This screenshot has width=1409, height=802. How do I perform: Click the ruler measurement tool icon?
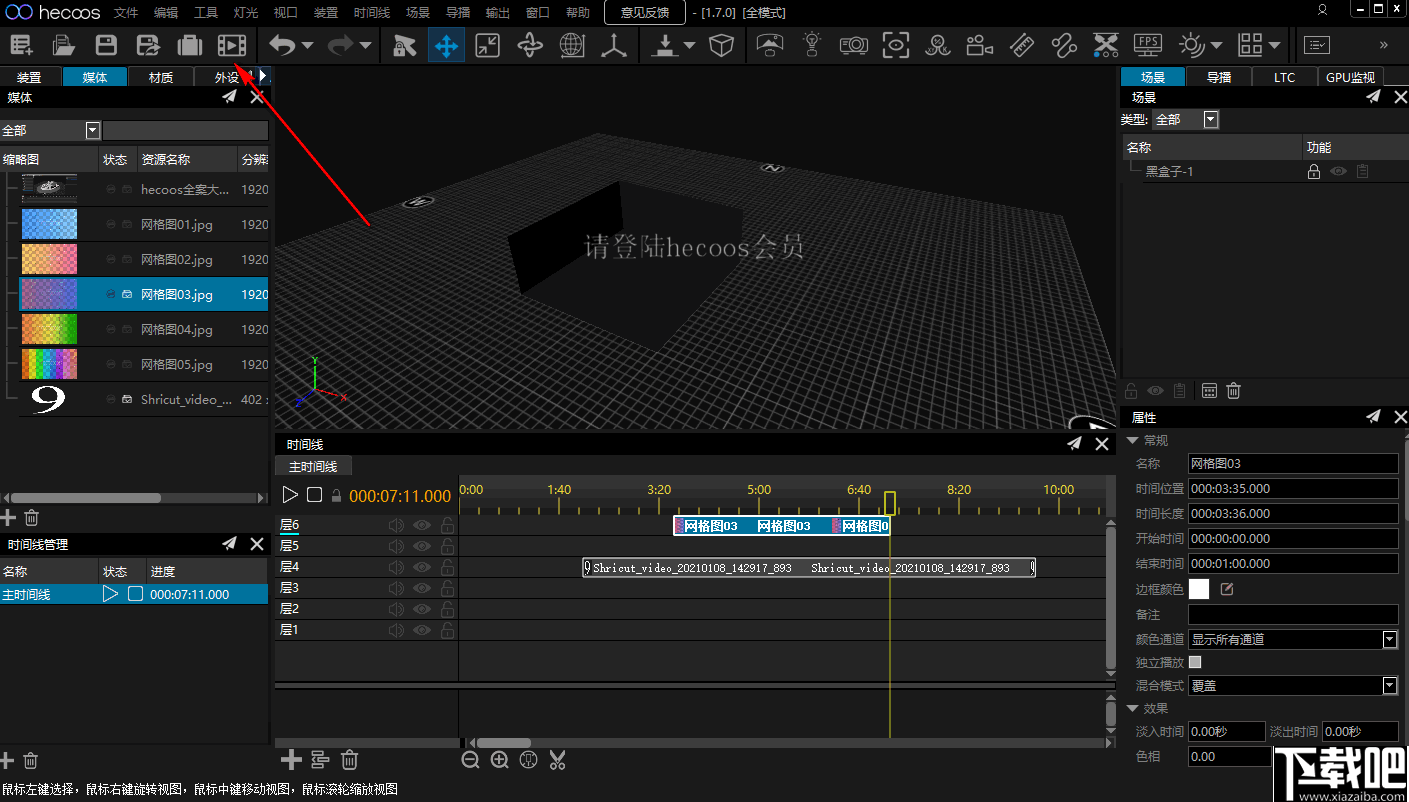(x=1021, y=45)
